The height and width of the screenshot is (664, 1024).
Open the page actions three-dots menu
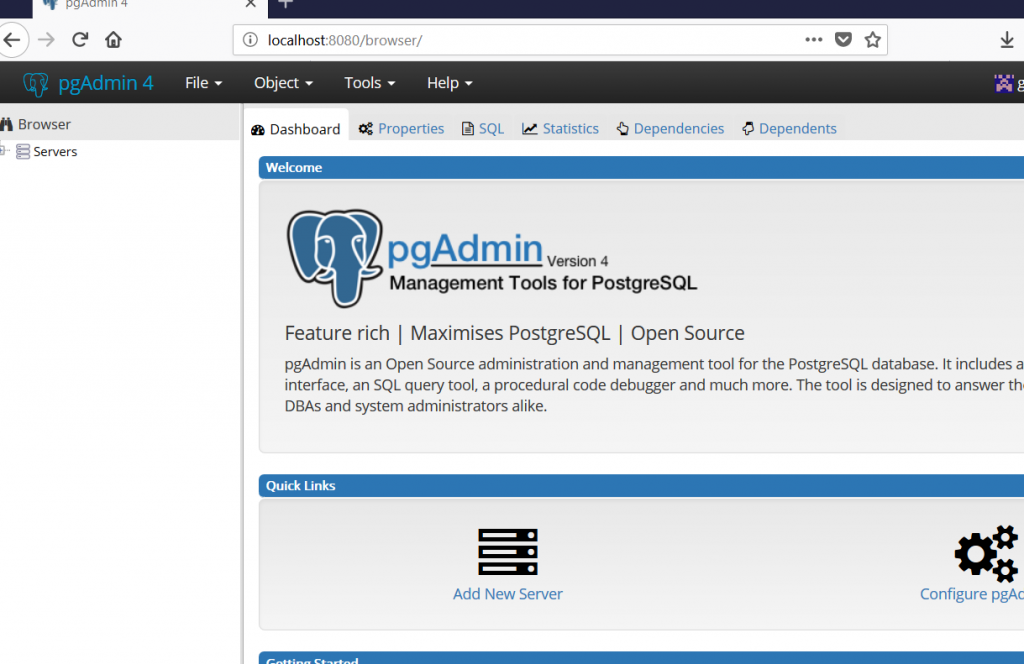[x=813, y=40]
